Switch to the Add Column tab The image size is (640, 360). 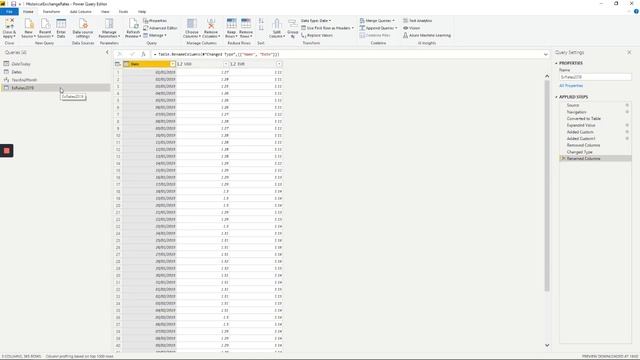point(81,12)
